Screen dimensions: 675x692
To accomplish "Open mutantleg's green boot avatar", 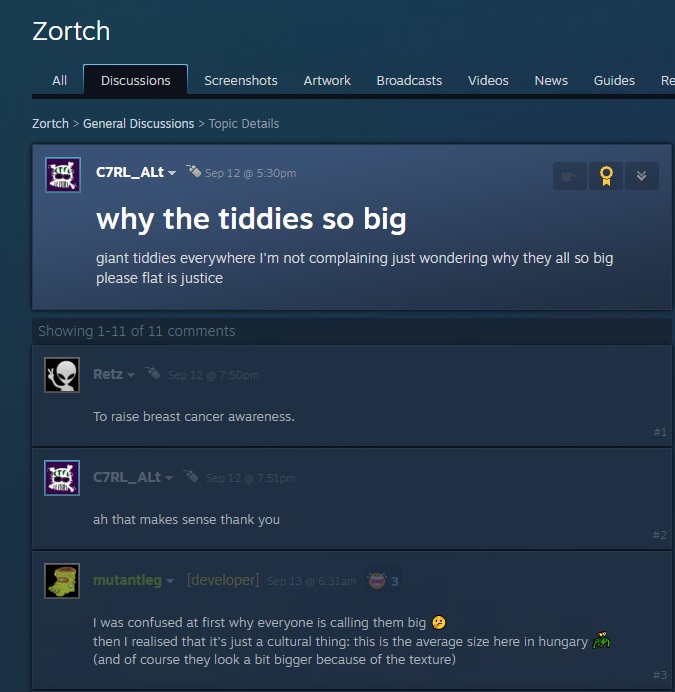I will pos(62,581).
